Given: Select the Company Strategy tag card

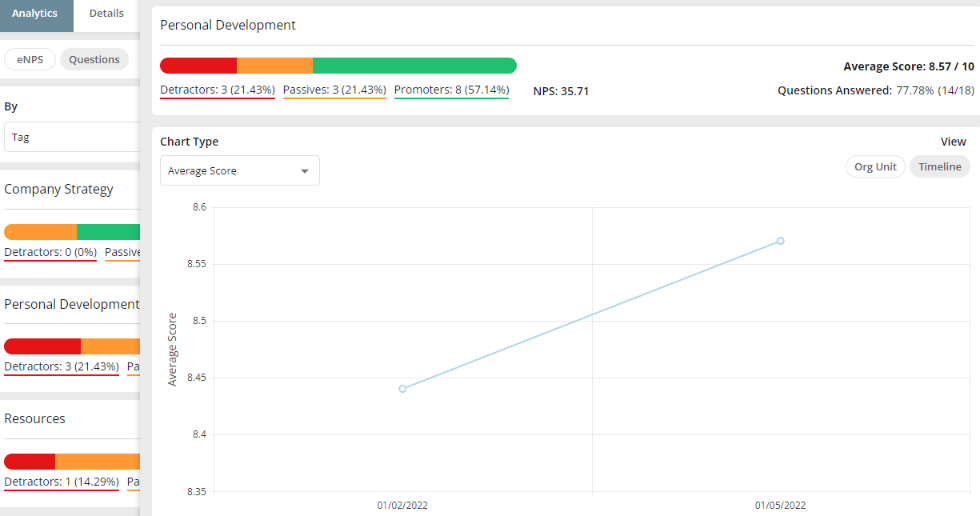Looking at the screenshot, I should pyautogui.click(x=59, y=190).
